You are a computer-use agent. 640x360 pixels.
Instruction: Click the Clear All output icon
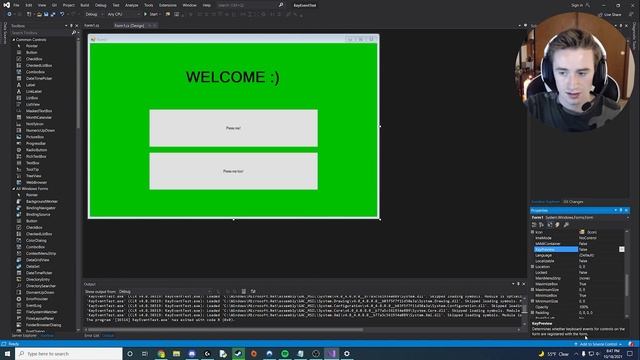click(x=244, y=291)
